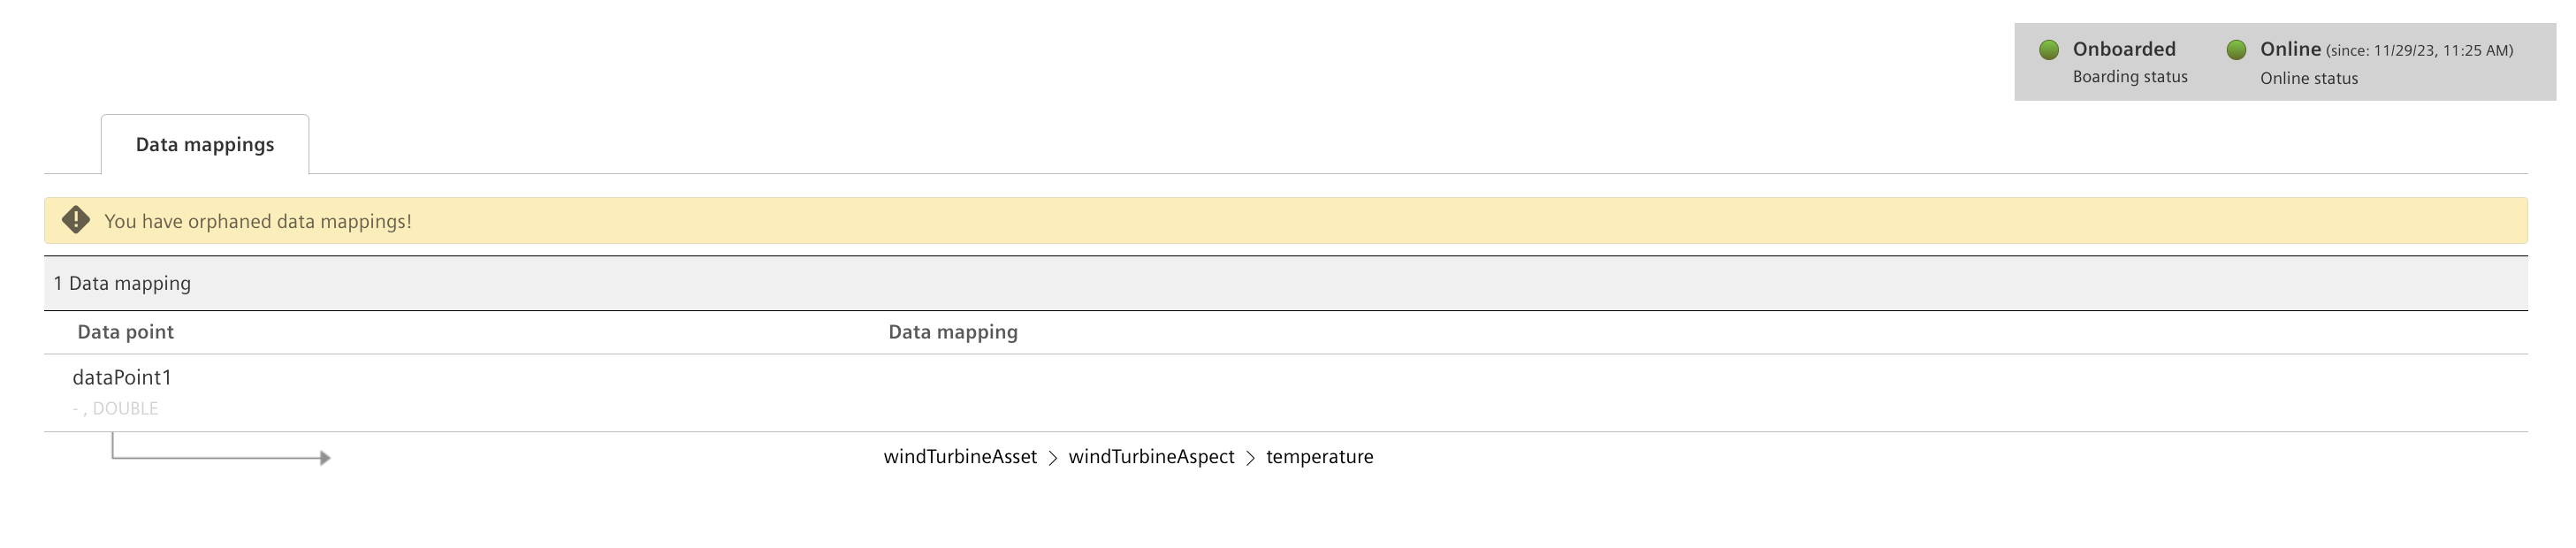Click the Boarding status caption
Image resolution: width=2576 pixels, height=548 pixels.
tap(2130, 77)
